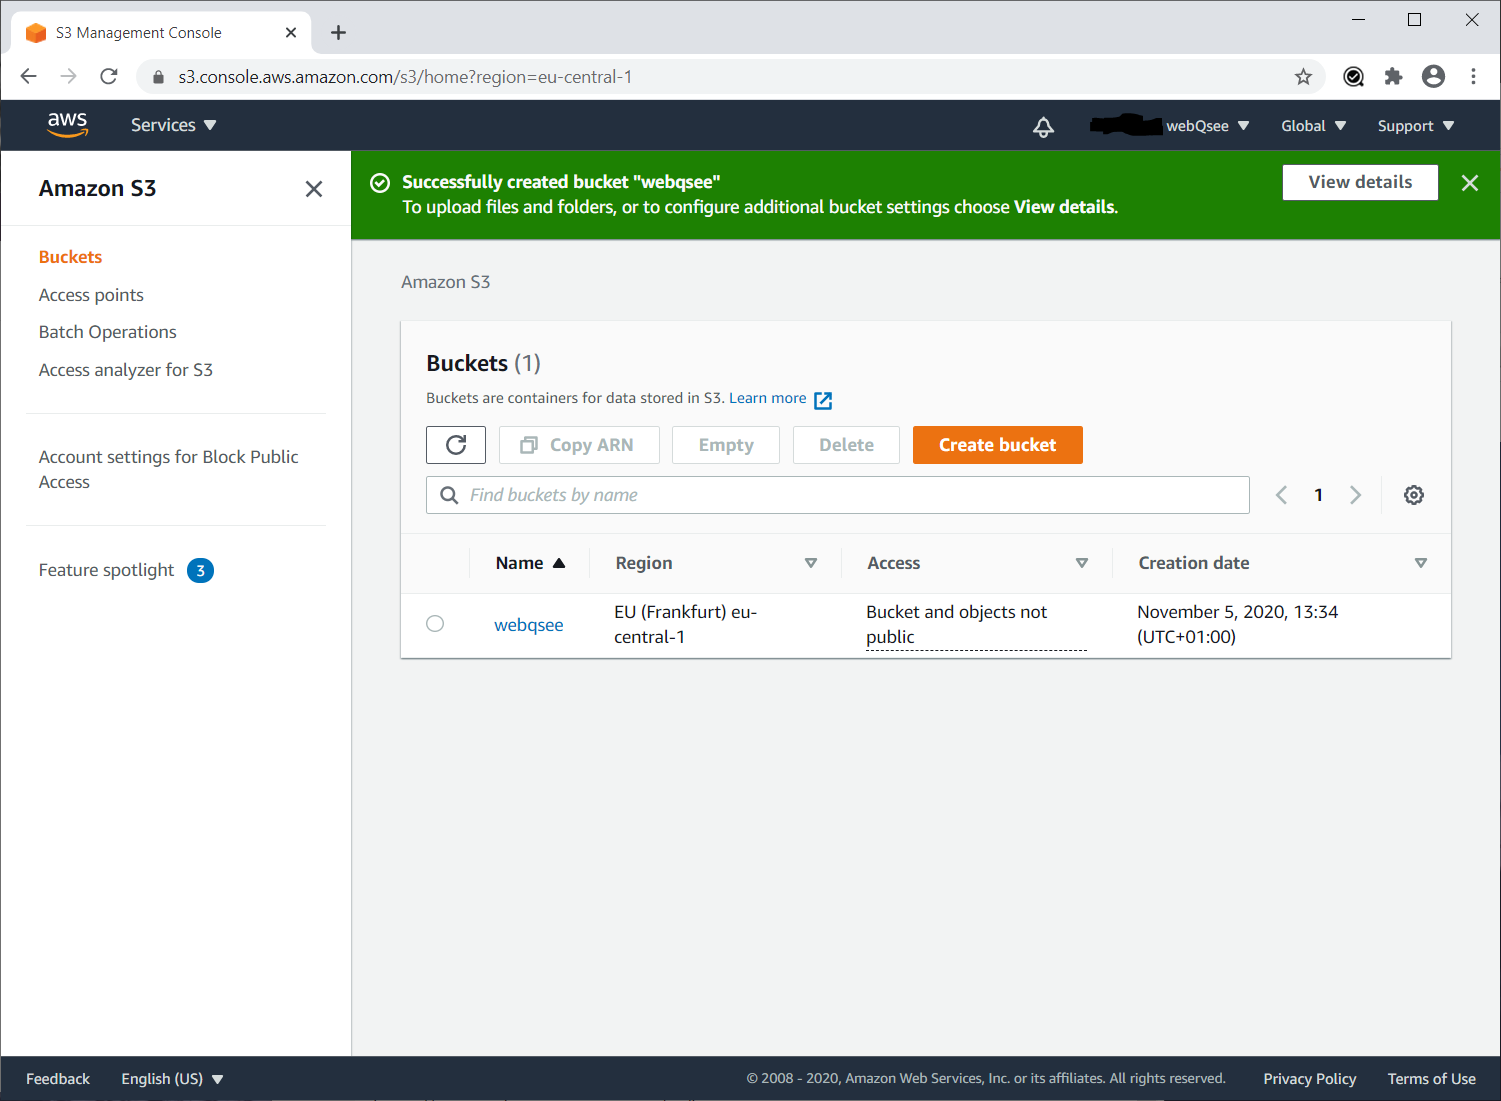
Task: Click the Find buckets by name field
Action: point(838,495)
